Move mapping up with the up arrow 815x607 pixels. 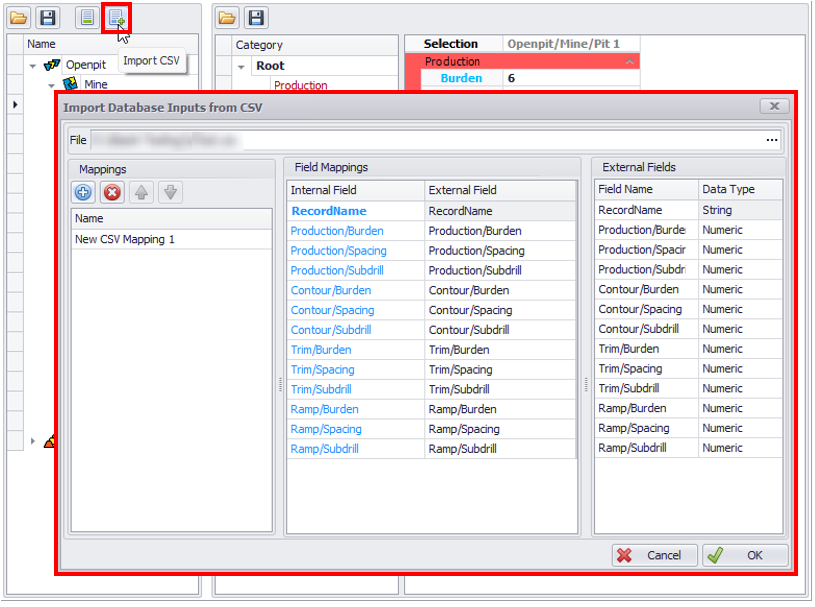141,193
